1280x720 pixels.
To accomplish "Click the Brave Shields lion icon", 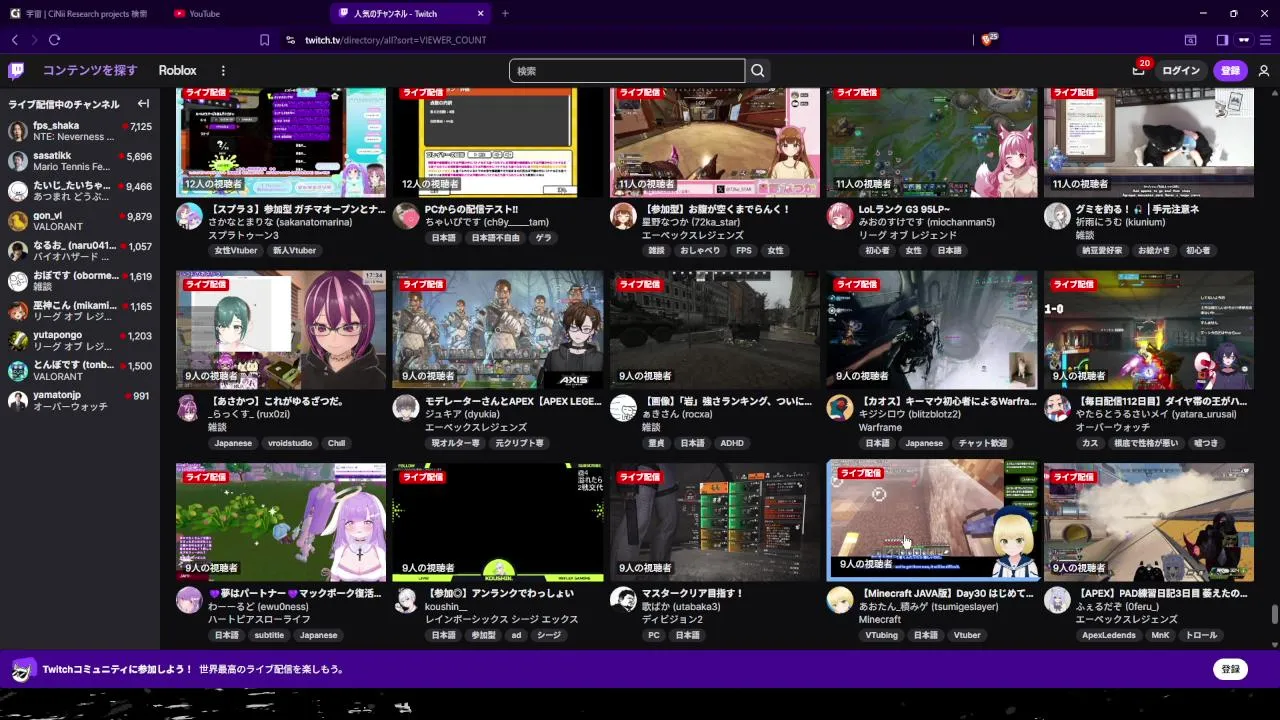I will tap(988, 39).
